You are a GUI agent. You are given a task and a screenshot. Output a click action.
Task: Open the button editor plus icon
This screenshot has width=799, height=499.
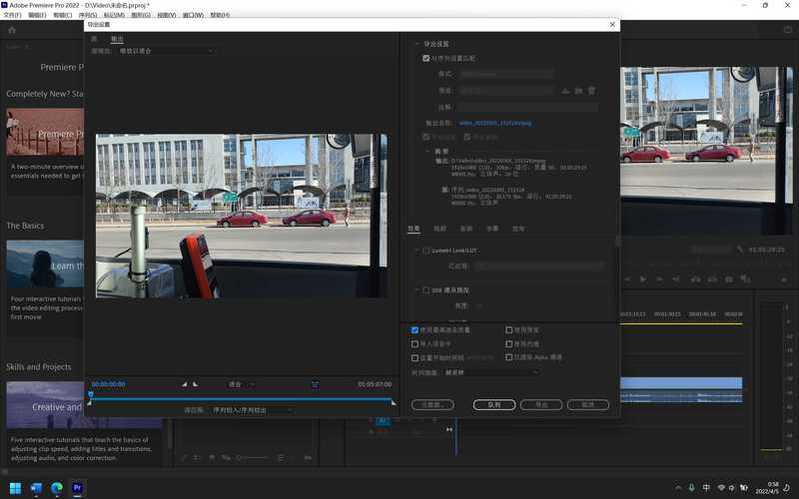784,280
